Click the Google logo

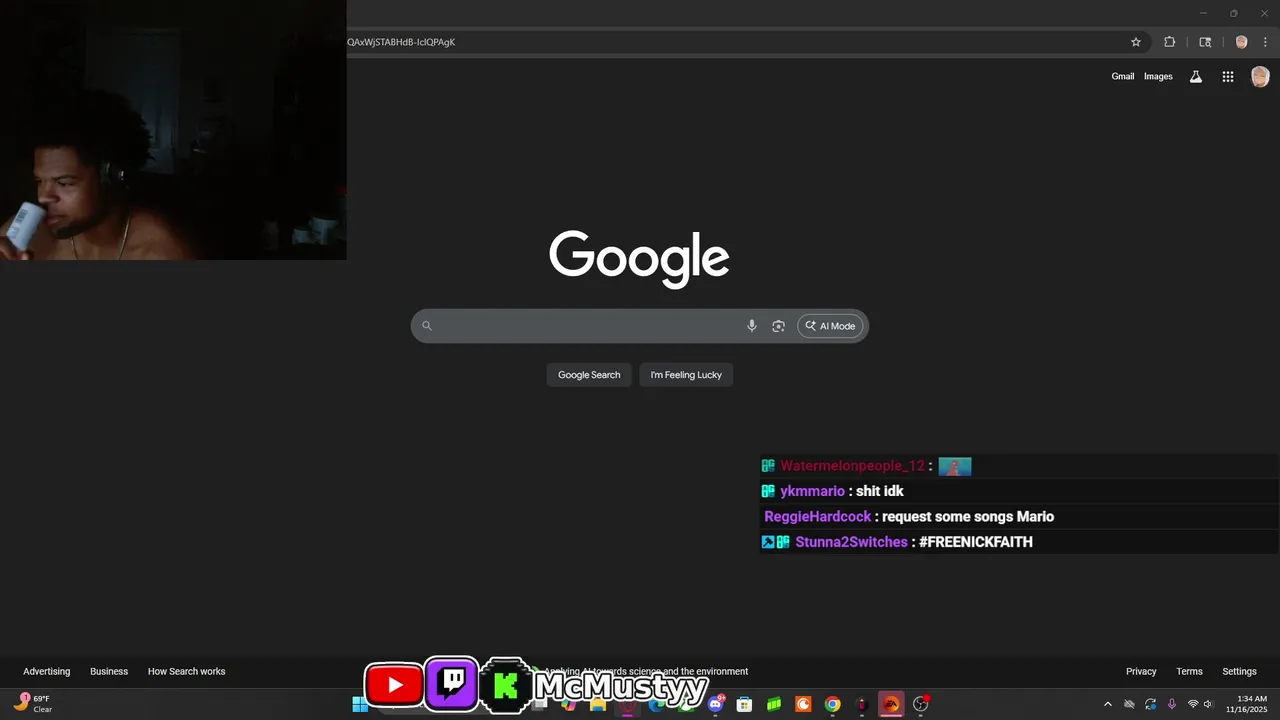tap(639, 258)
